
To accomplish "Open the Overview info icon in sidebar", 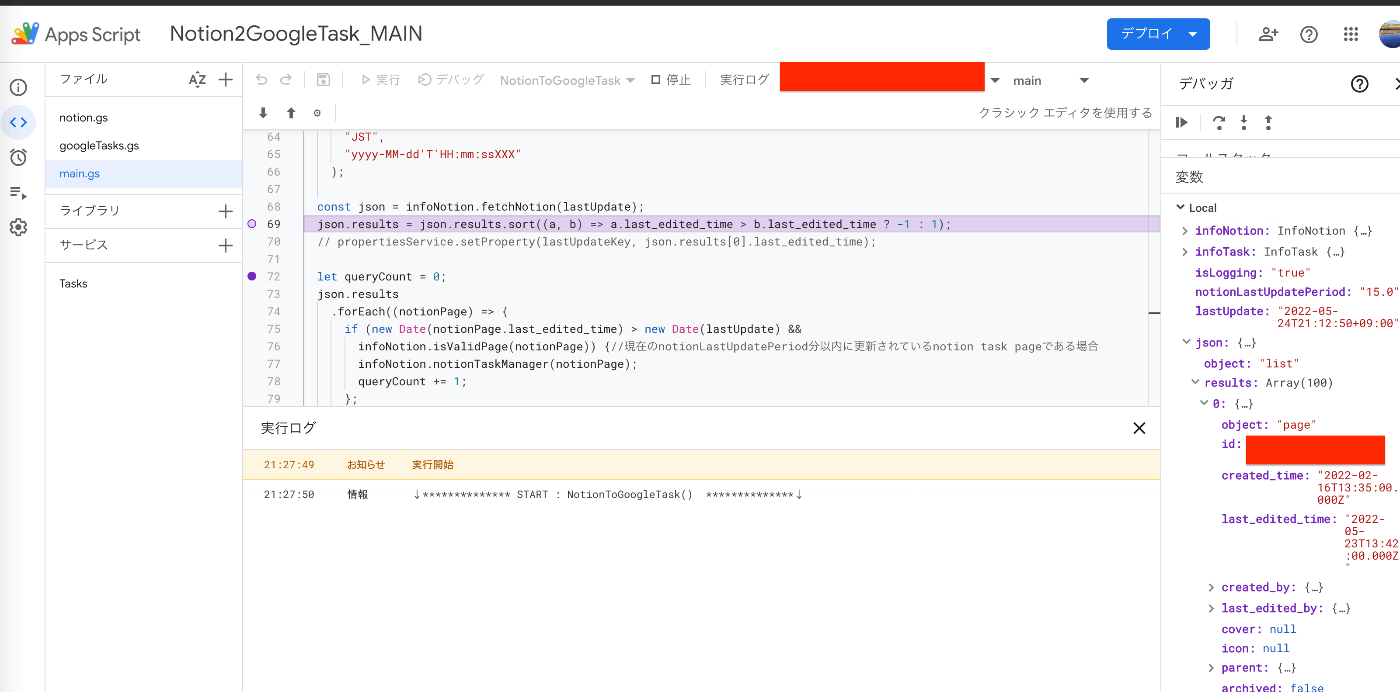I will [x=18, y=88].
